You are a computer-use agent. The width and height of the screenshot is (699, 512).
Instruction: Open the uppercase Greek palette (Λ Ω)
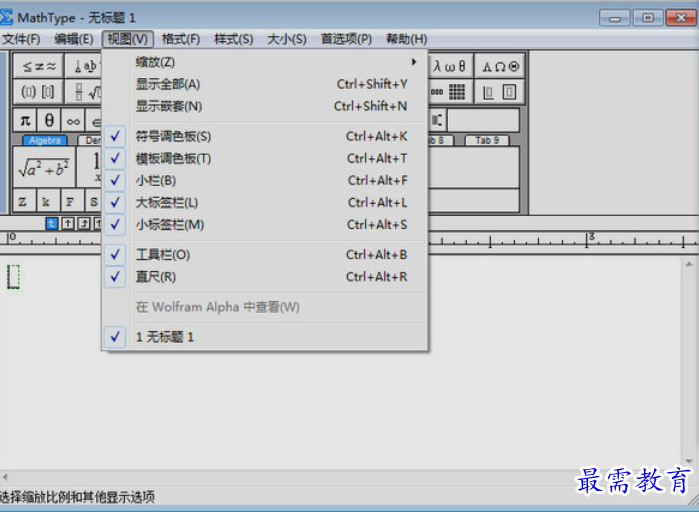click(x=500, y=66)
